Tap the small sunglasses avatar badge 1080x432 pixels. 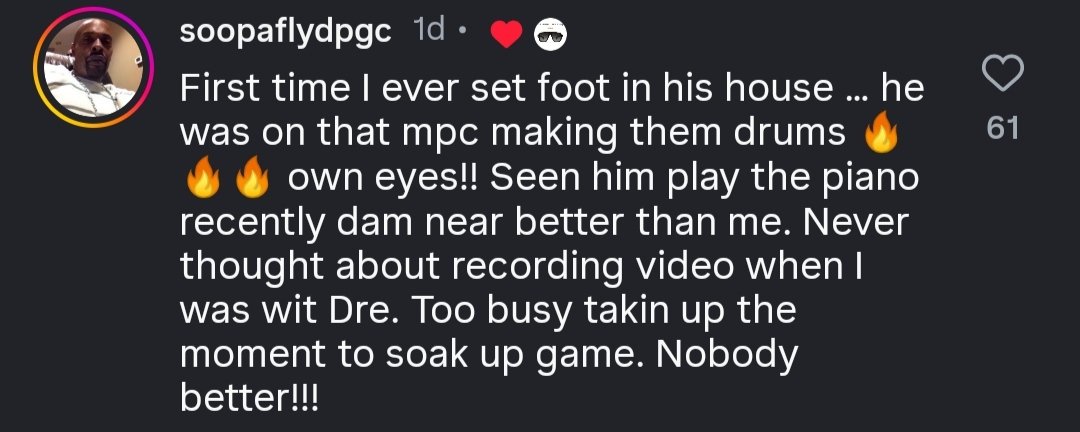tap(551, 37)
